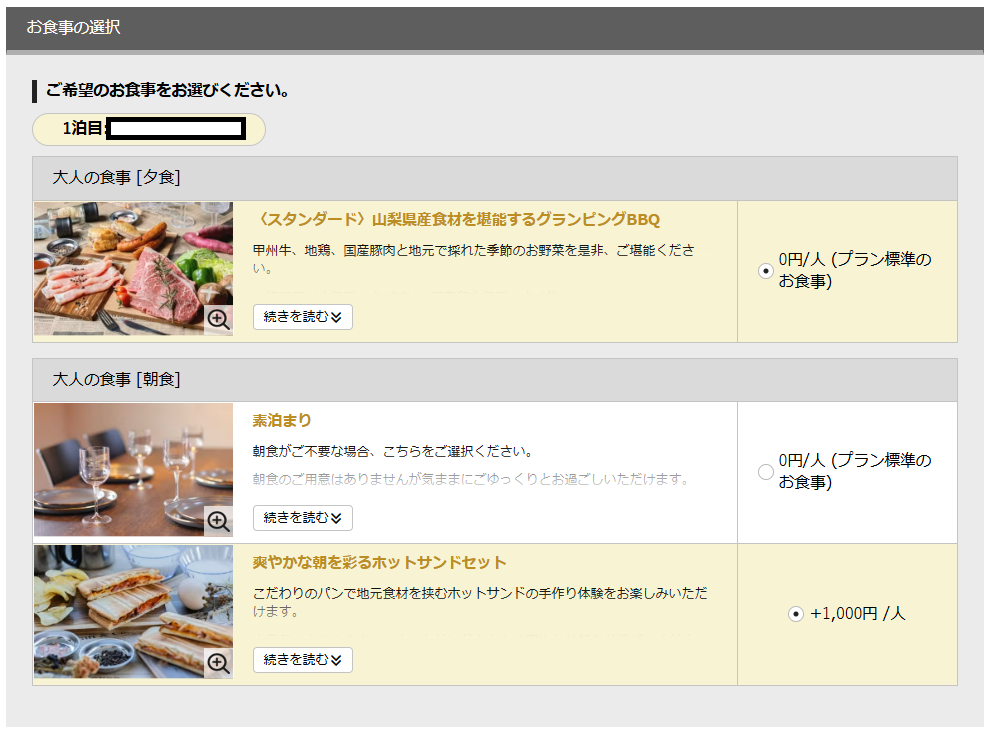Expand 続きを読む under the glamping BBQ
Screen dimensions: 990x734
pos(302,317)
